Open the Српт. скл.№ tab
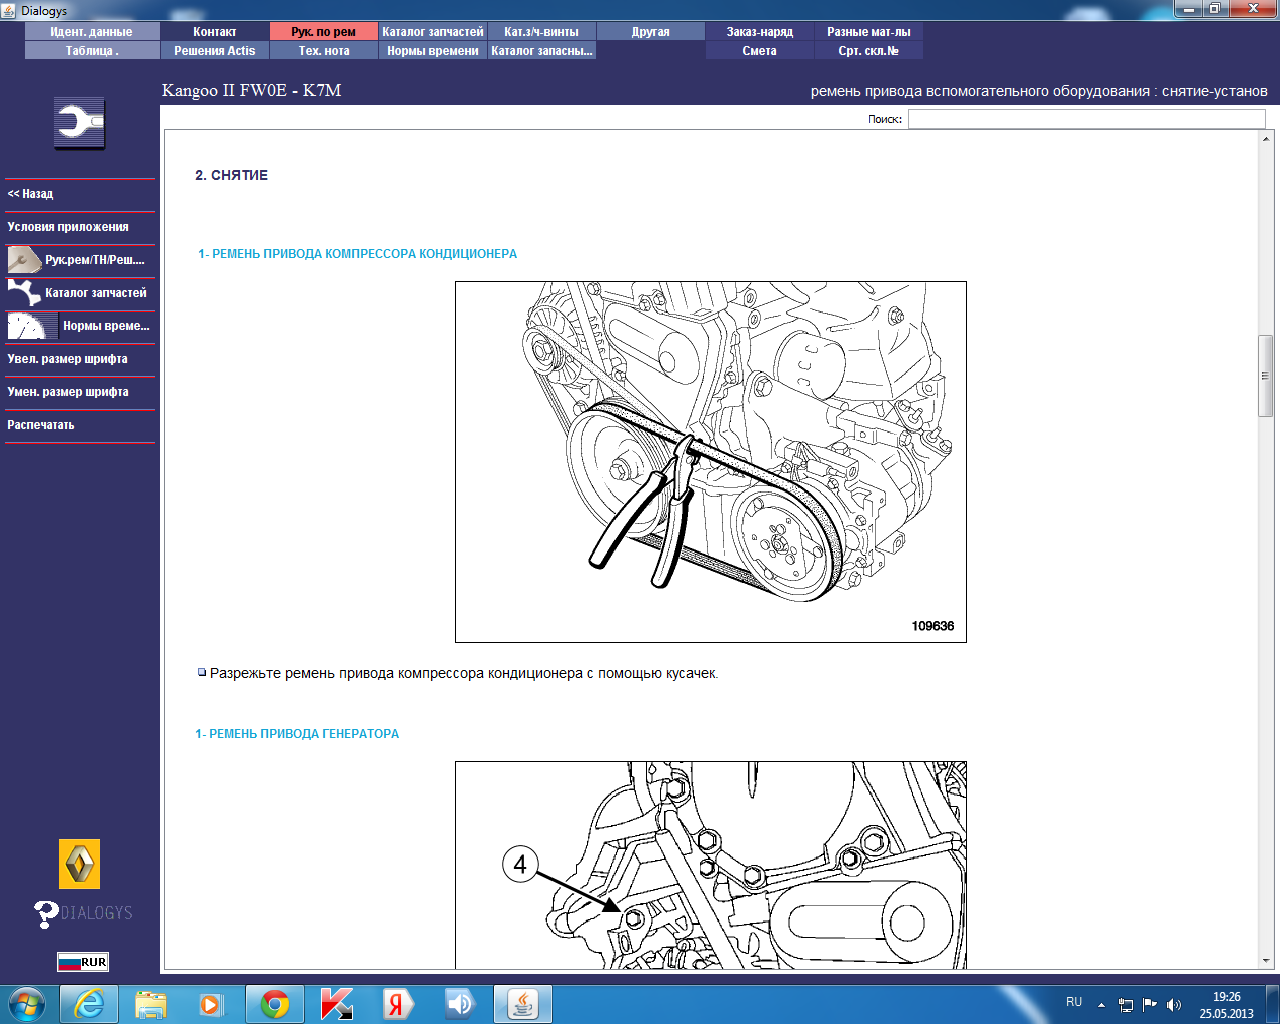Image resolution: width=1280 pixels, height=1024 pixels. (x=869, y=51)
